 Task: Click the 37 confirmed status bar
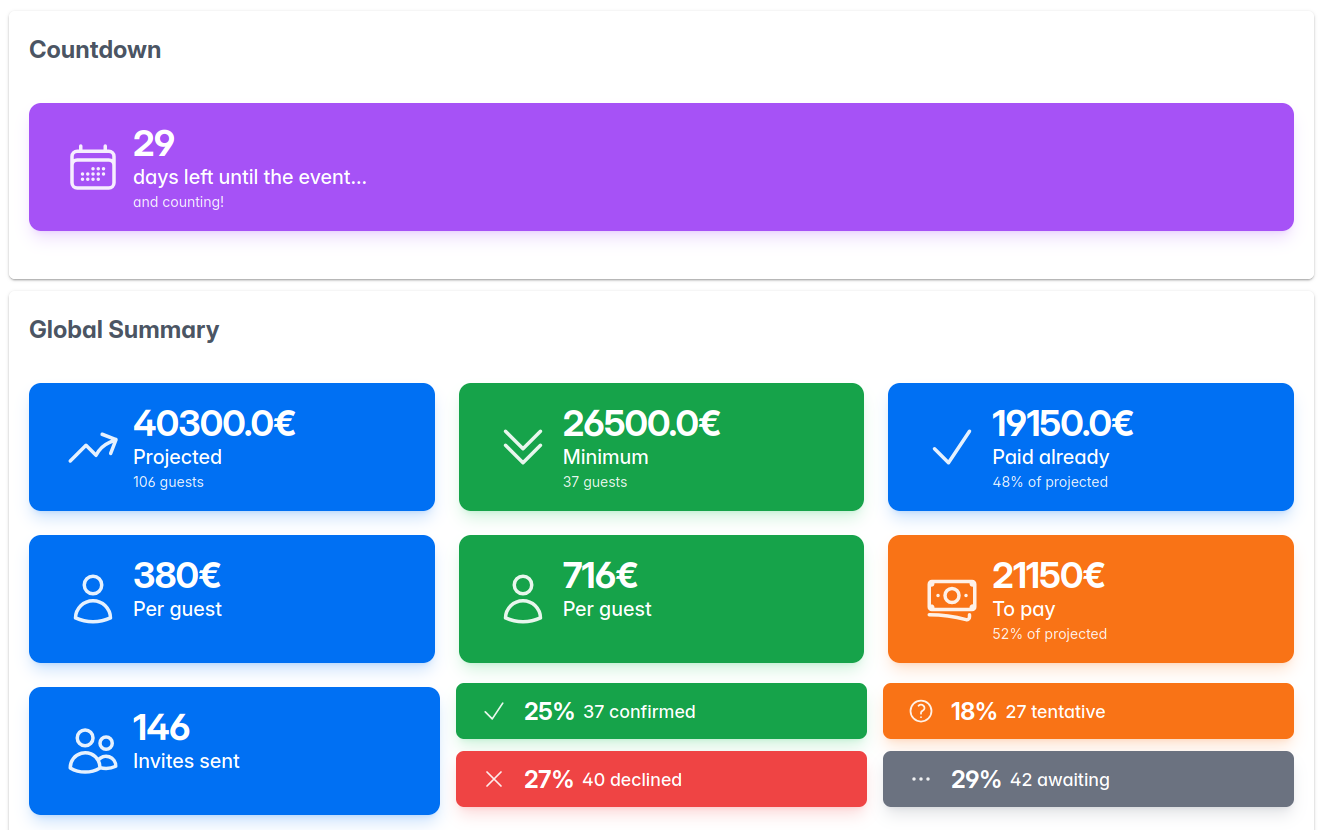click(661, 711)
